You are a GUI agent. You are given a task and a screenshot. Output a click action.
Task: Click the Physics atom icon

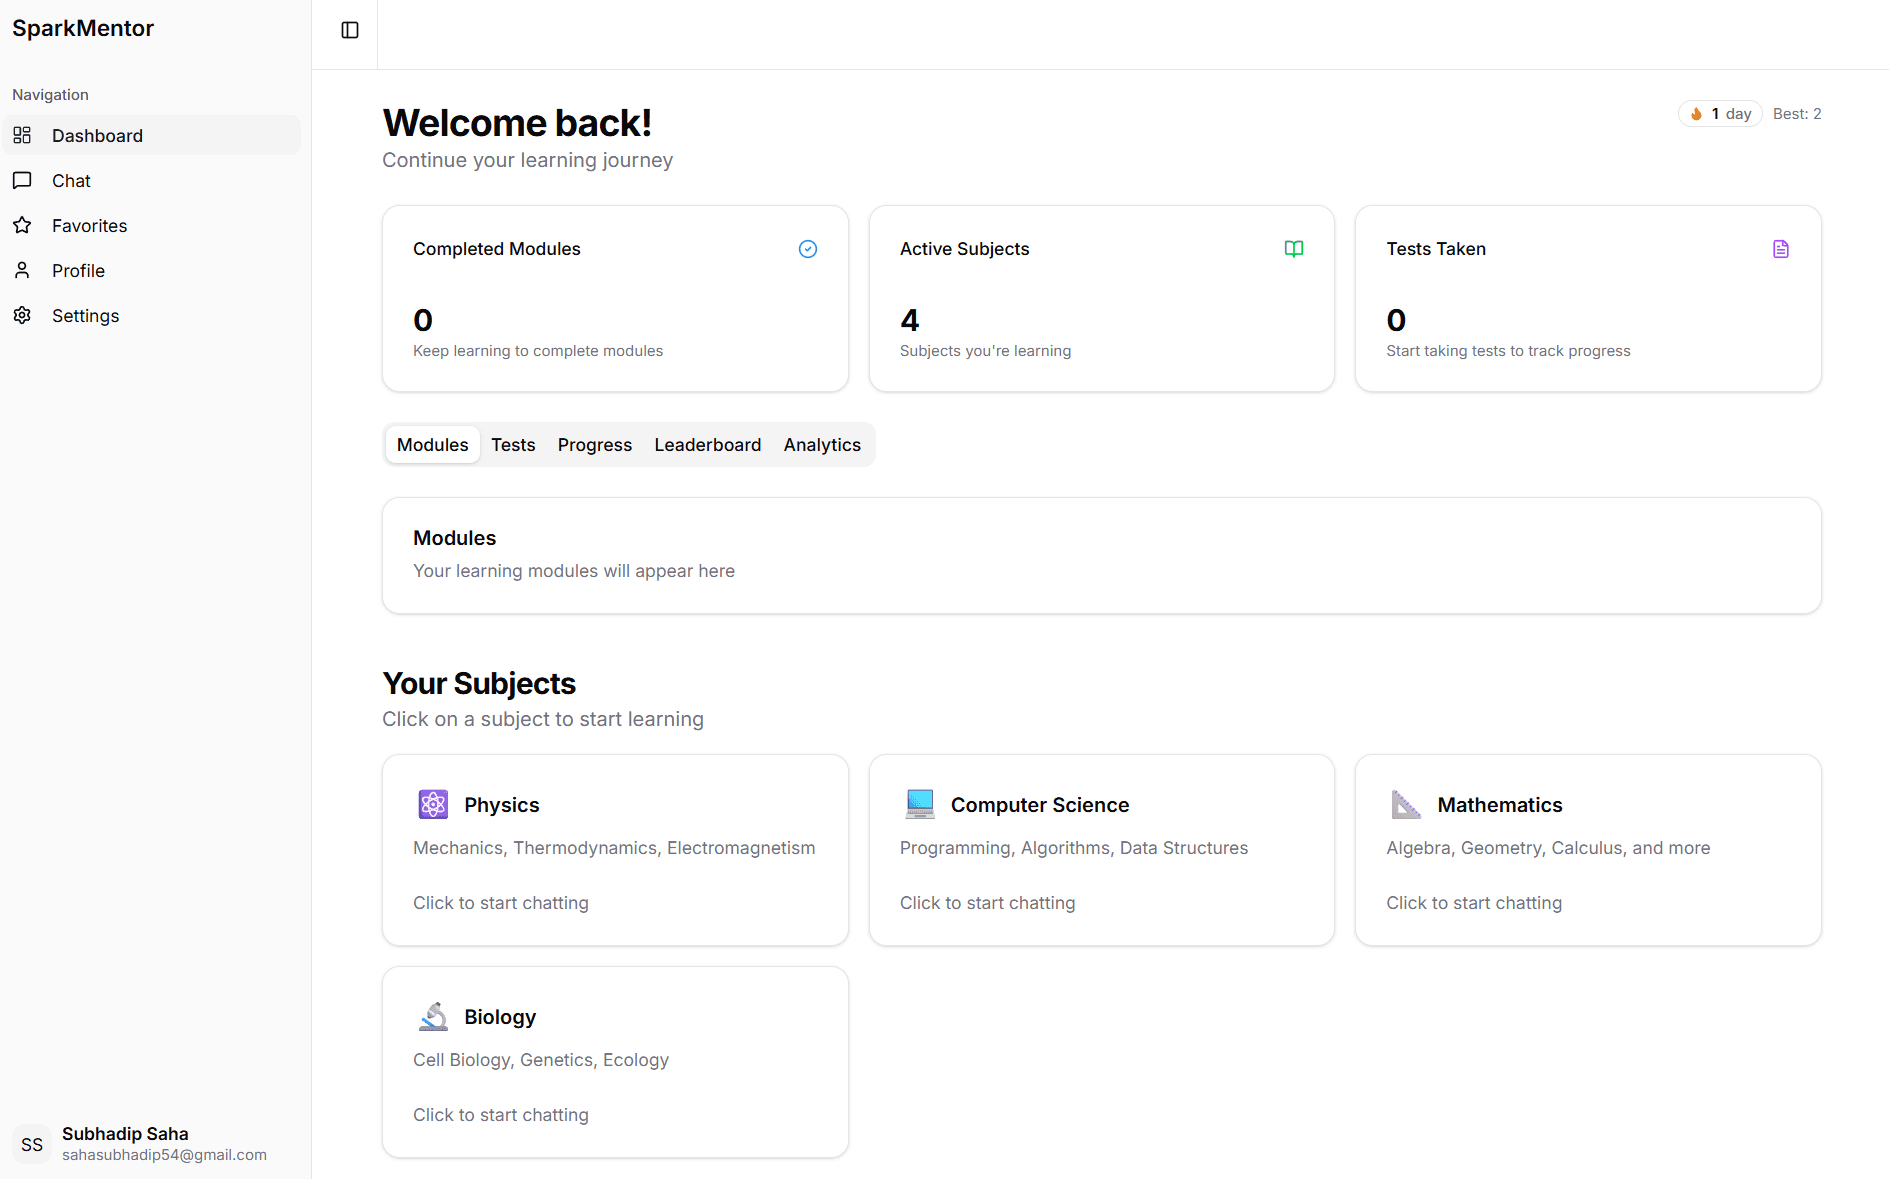tap(432, 804)
